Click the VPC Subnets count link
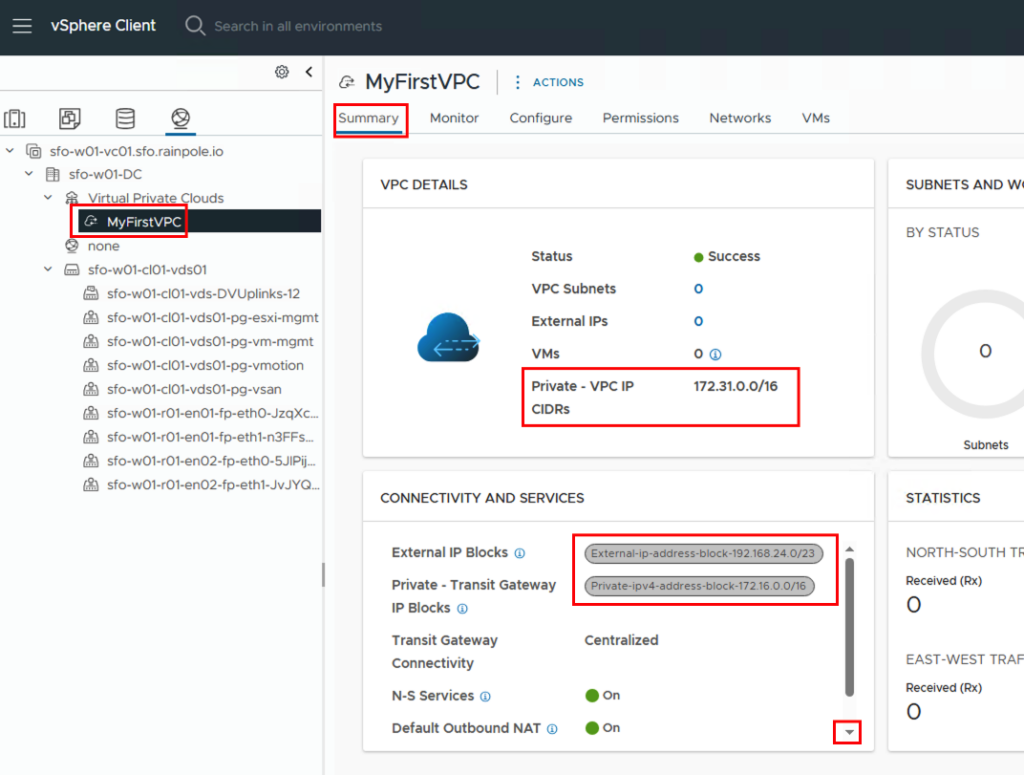The image size is (1024, 775). (698, 289)
